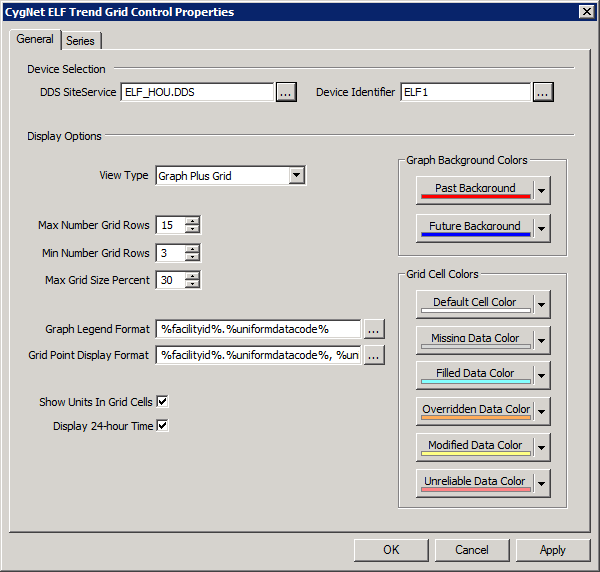600x572 pixels.
Task: Click the Overridden Data Color button
Action: click(475, 411)
